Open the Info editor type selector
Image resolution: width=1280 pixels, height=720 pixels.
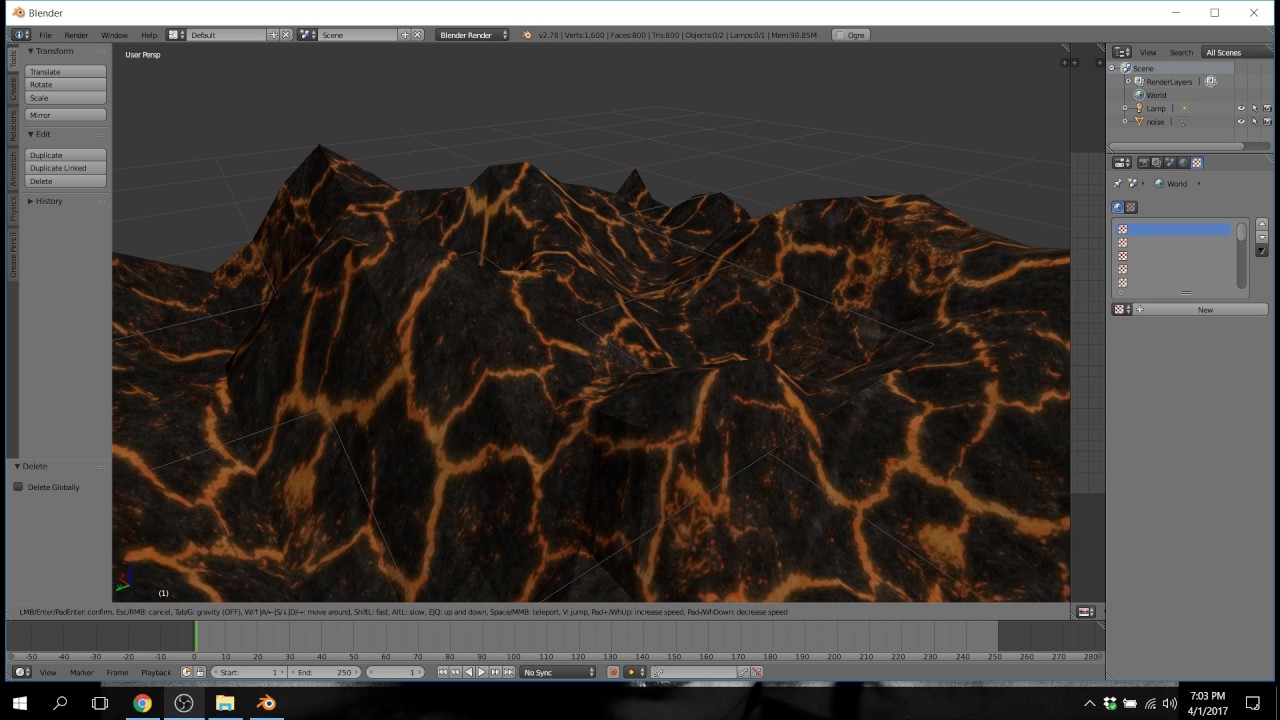click(21, 35)
